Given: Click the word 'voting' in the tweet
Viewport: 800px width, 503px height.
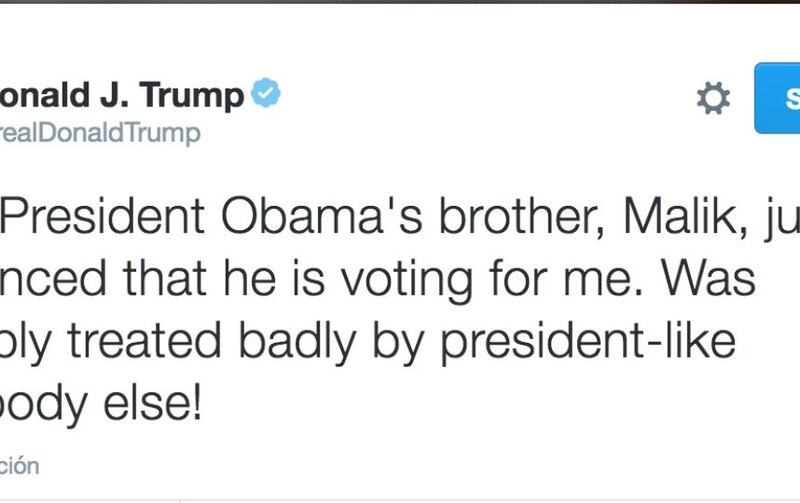Looking at the screenshot, I should 407,280.
